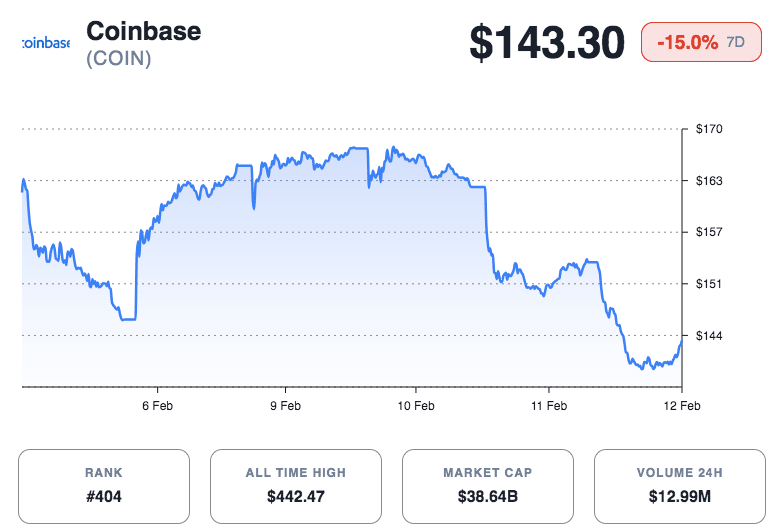The height and width of the screenshot is (528, 782).
Task: Open the Volume 24H card
Action: 680,486
